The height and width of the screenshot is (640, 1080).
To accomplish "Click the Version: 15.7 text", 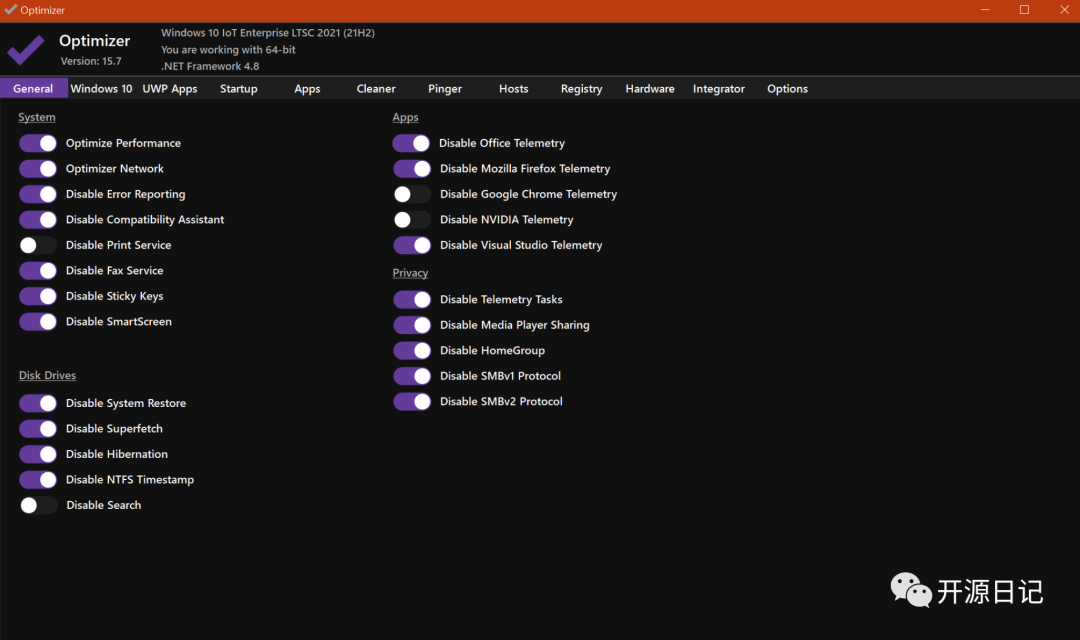I will tap(91, 61).
